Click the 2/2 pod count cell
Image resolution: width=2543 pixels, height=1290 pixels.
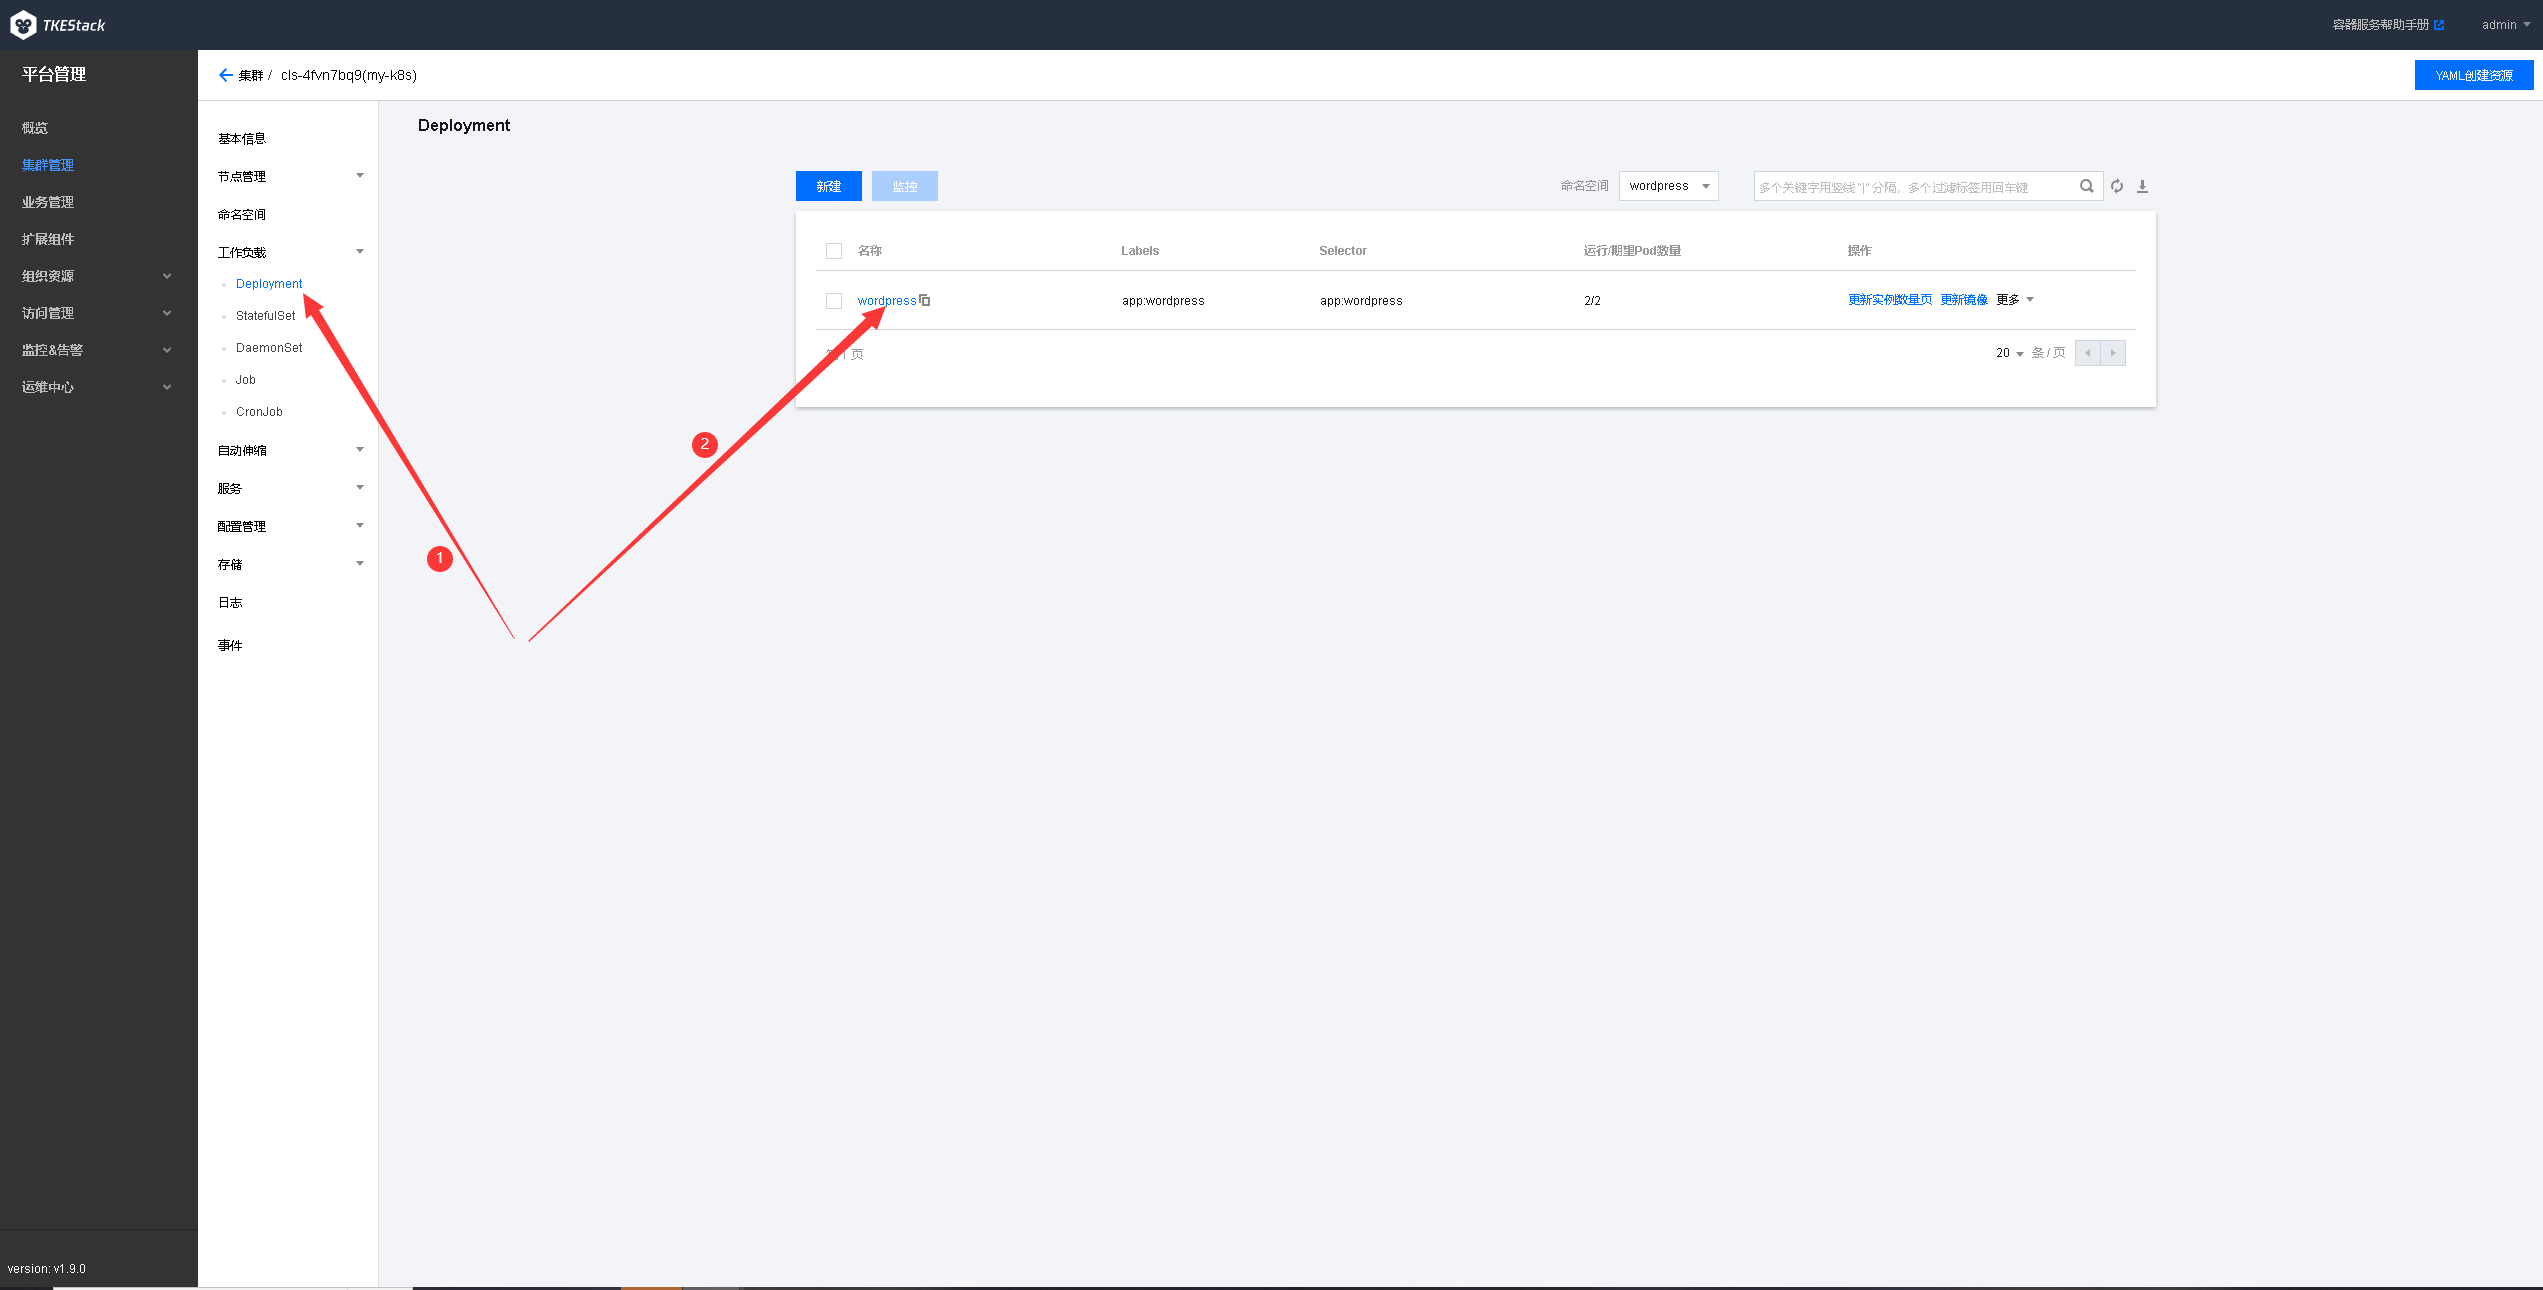click(x=1592, y=301)
